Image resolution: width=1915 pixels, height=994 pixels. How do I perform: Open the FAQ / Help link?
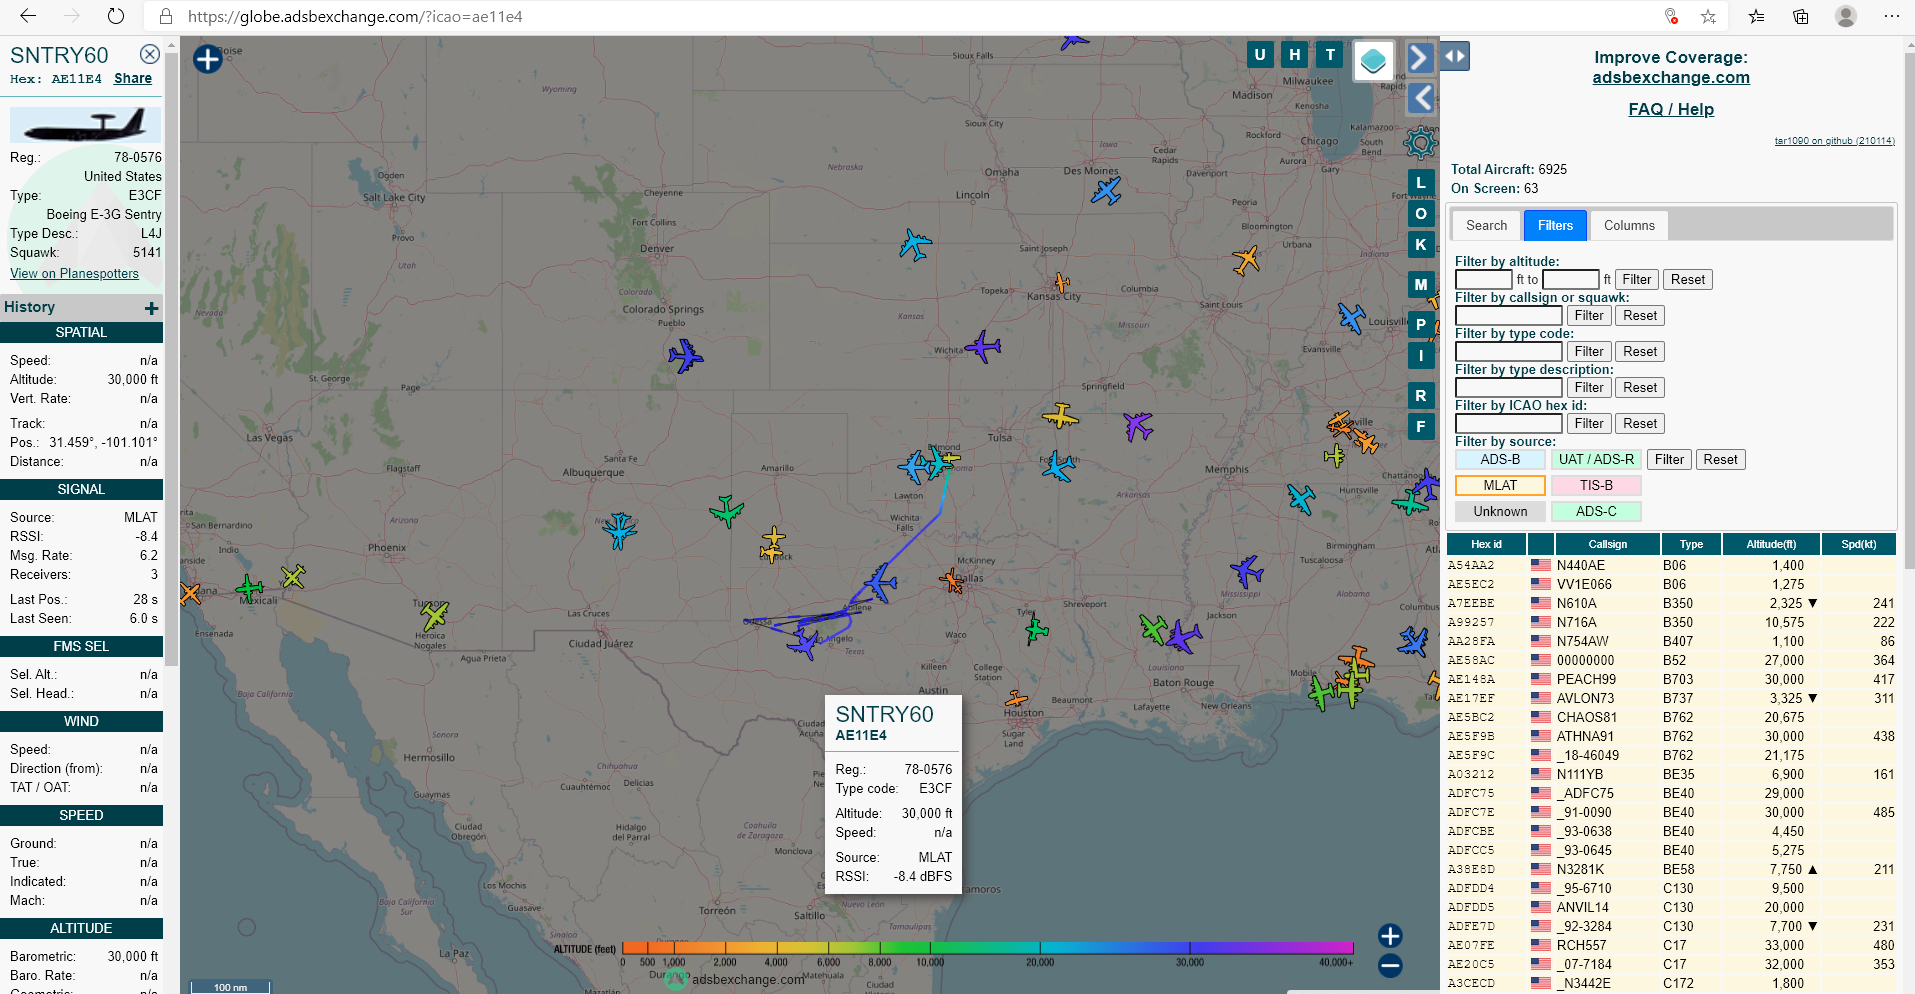coord(1671,109)
